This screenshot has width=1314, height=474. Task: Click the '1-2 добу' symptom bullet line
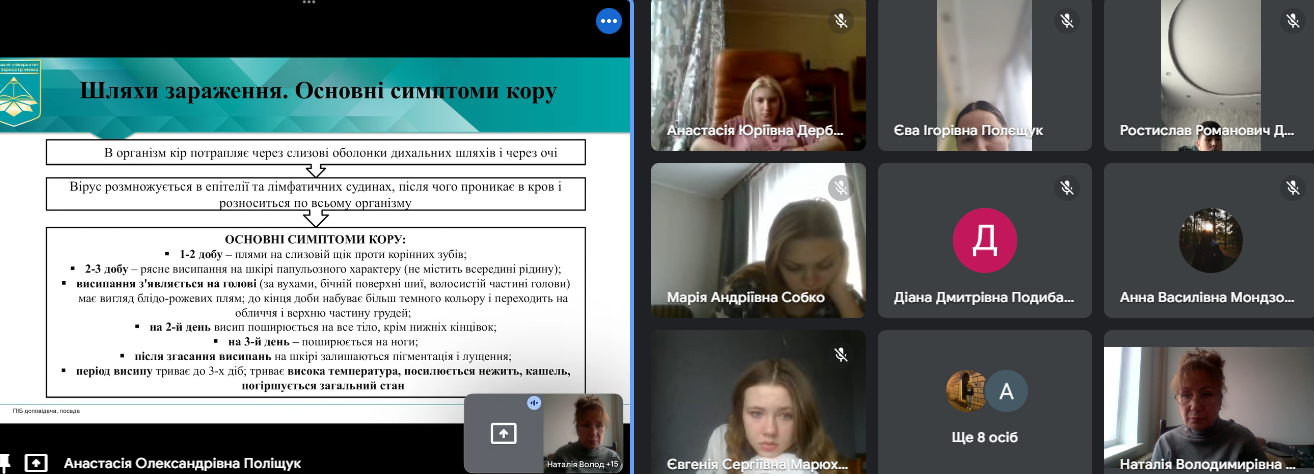tap(316, 254)
